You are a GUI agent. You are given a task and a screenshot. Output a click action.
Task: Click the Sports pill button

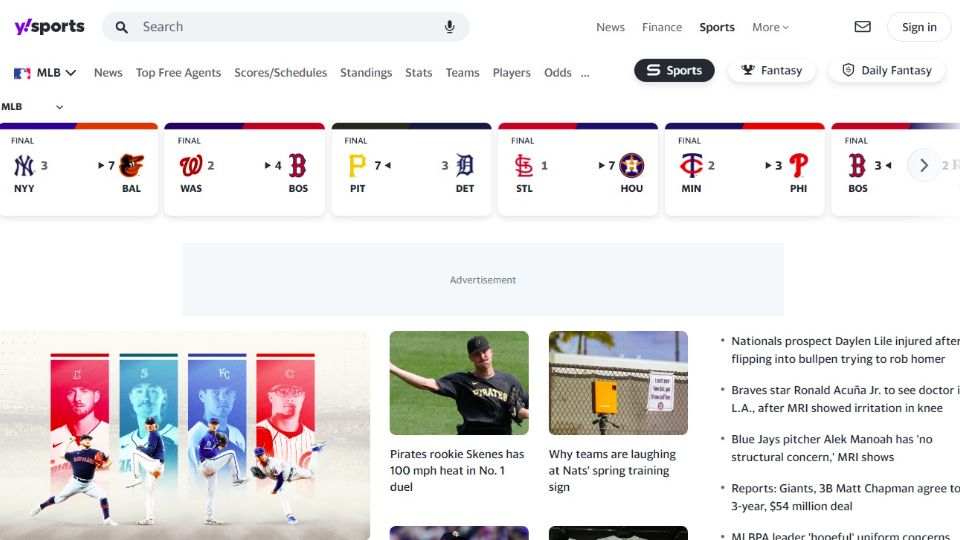tap(674, 70)
